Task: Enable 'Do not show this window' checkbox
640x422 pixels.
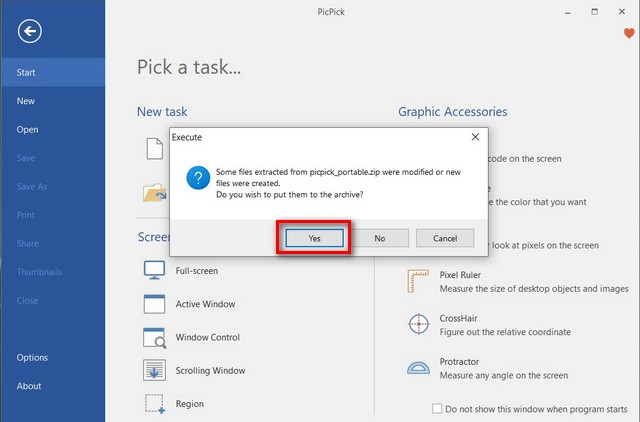Action: 437,408
